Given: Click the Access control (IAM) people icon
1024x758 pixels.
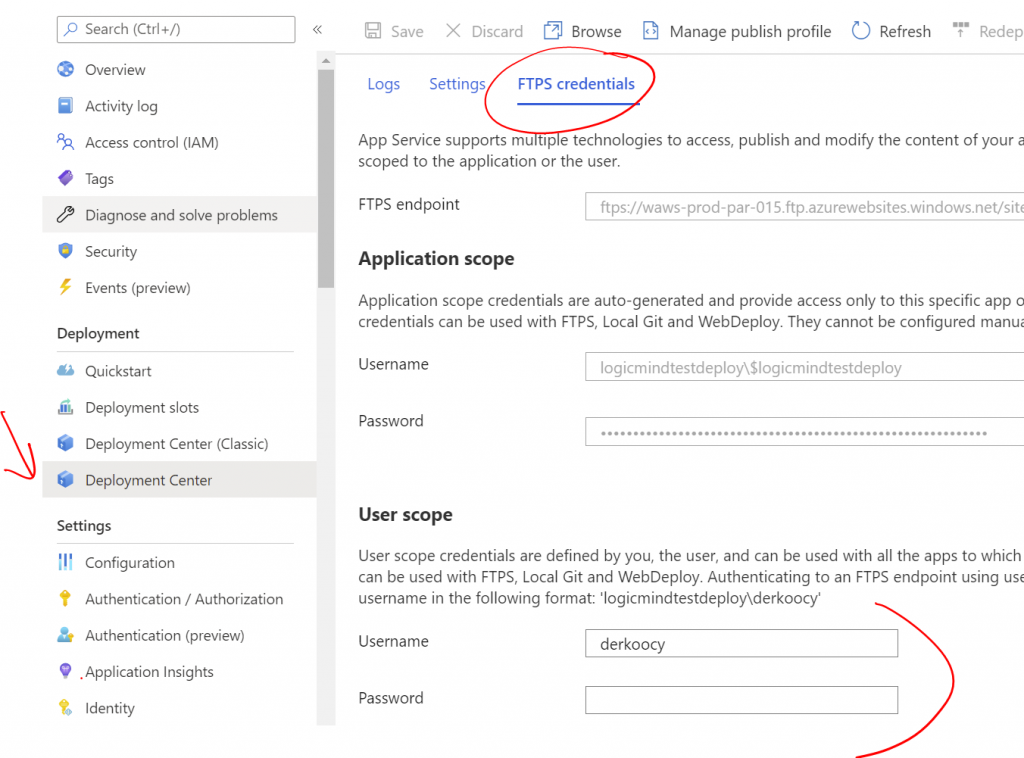Looking at the screenshot, I should (65, 142).
